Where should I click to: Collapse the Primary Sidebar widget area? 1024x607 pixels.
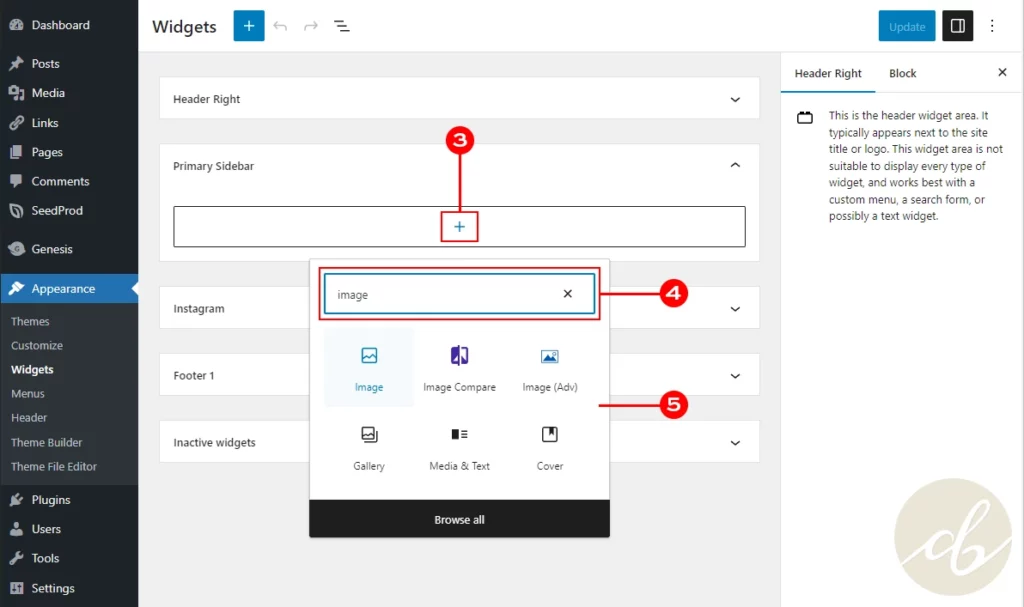tap(735, 166)
